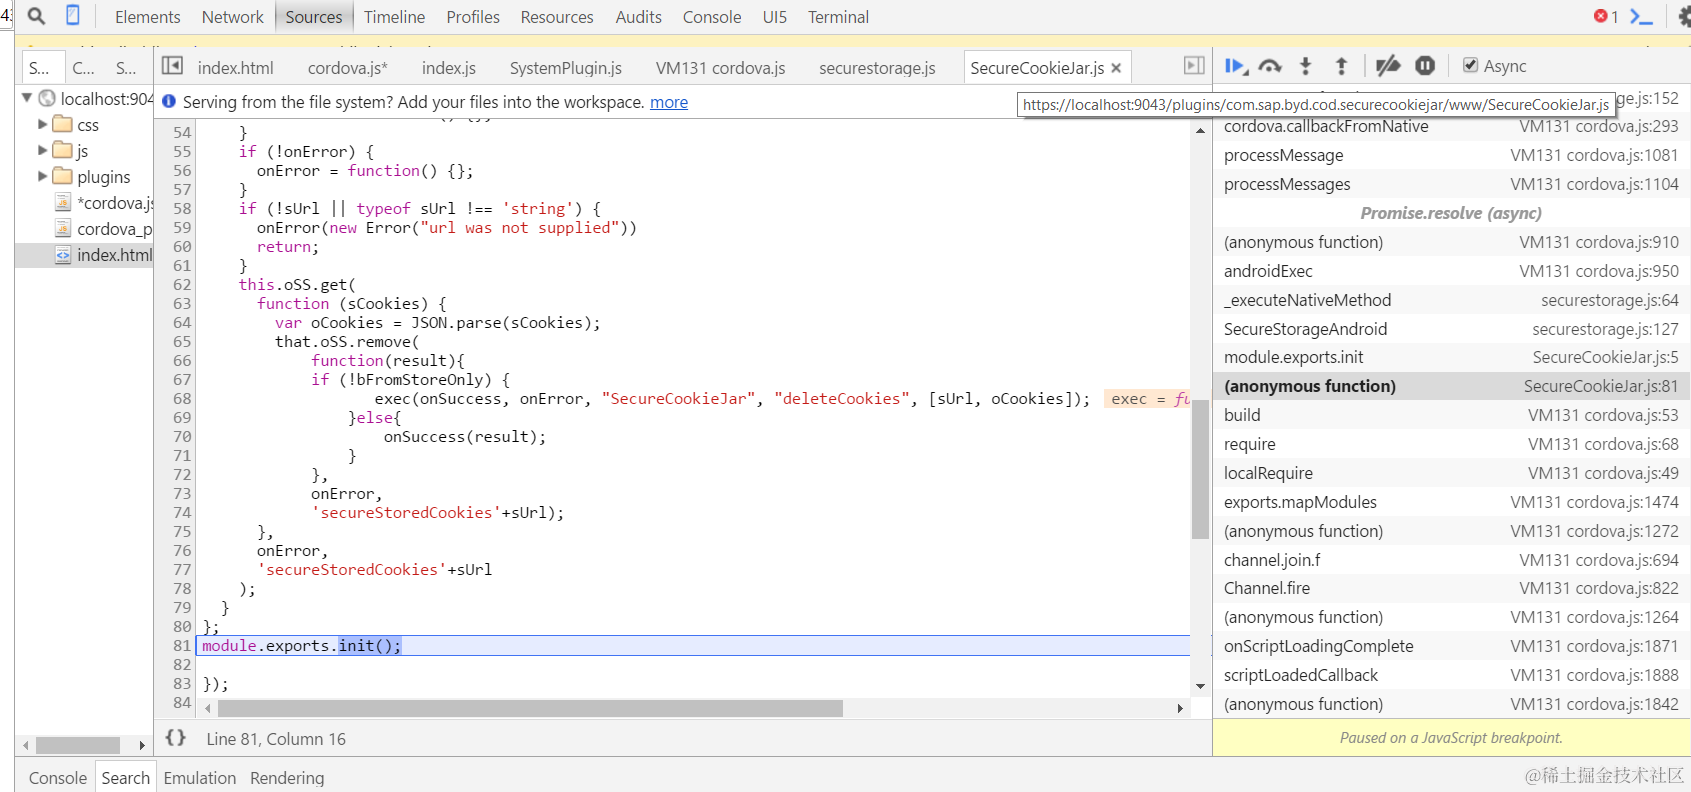Switch to the Sources panel
The image size is (1691, 792).
pyautogui.click(x=314, y=17)
